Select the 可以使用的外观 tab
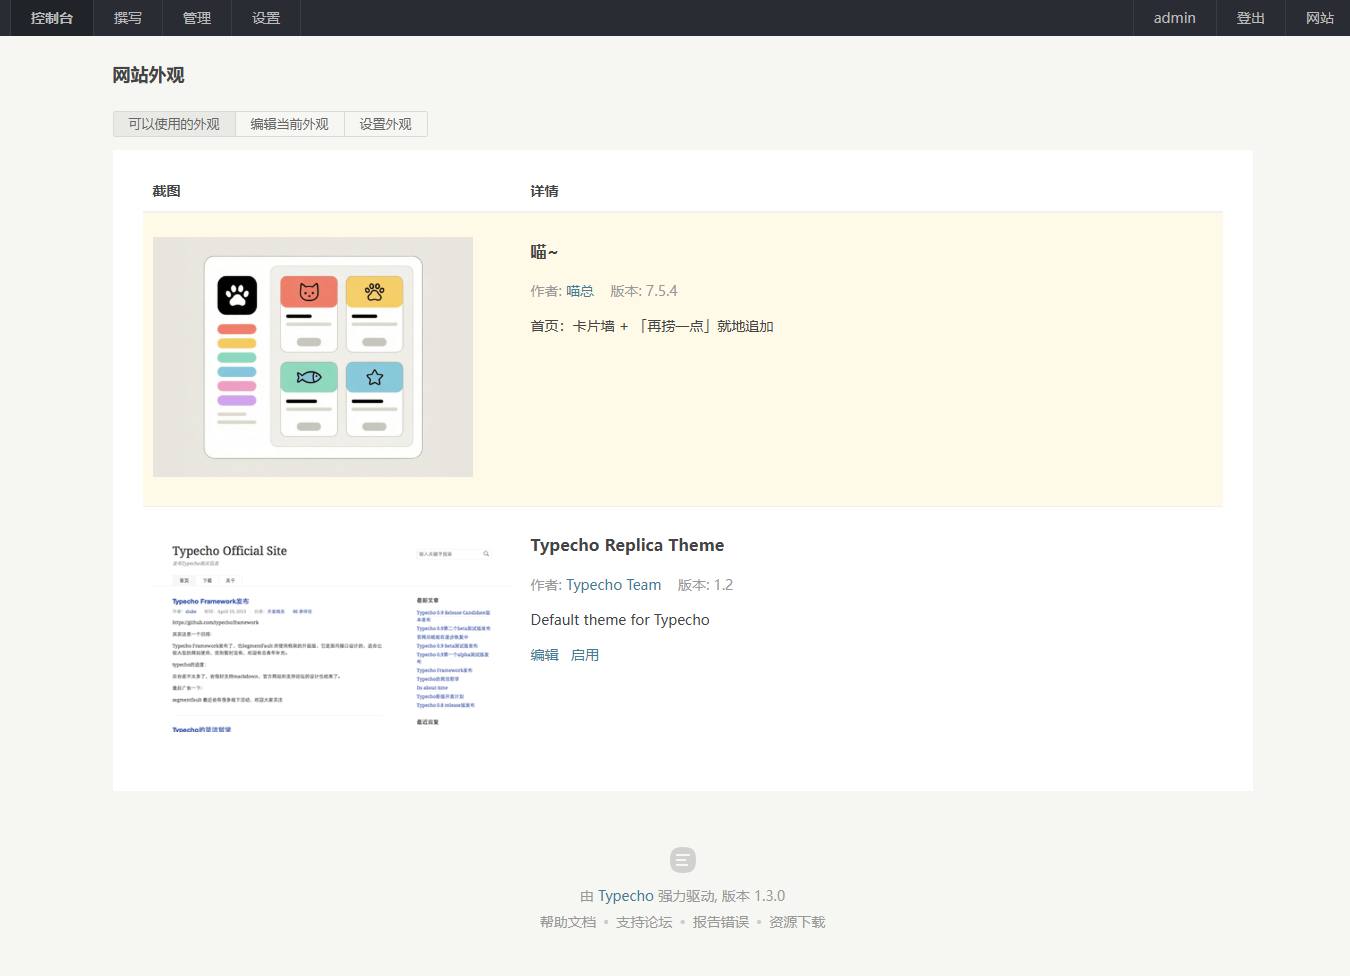 click(174, 124)
